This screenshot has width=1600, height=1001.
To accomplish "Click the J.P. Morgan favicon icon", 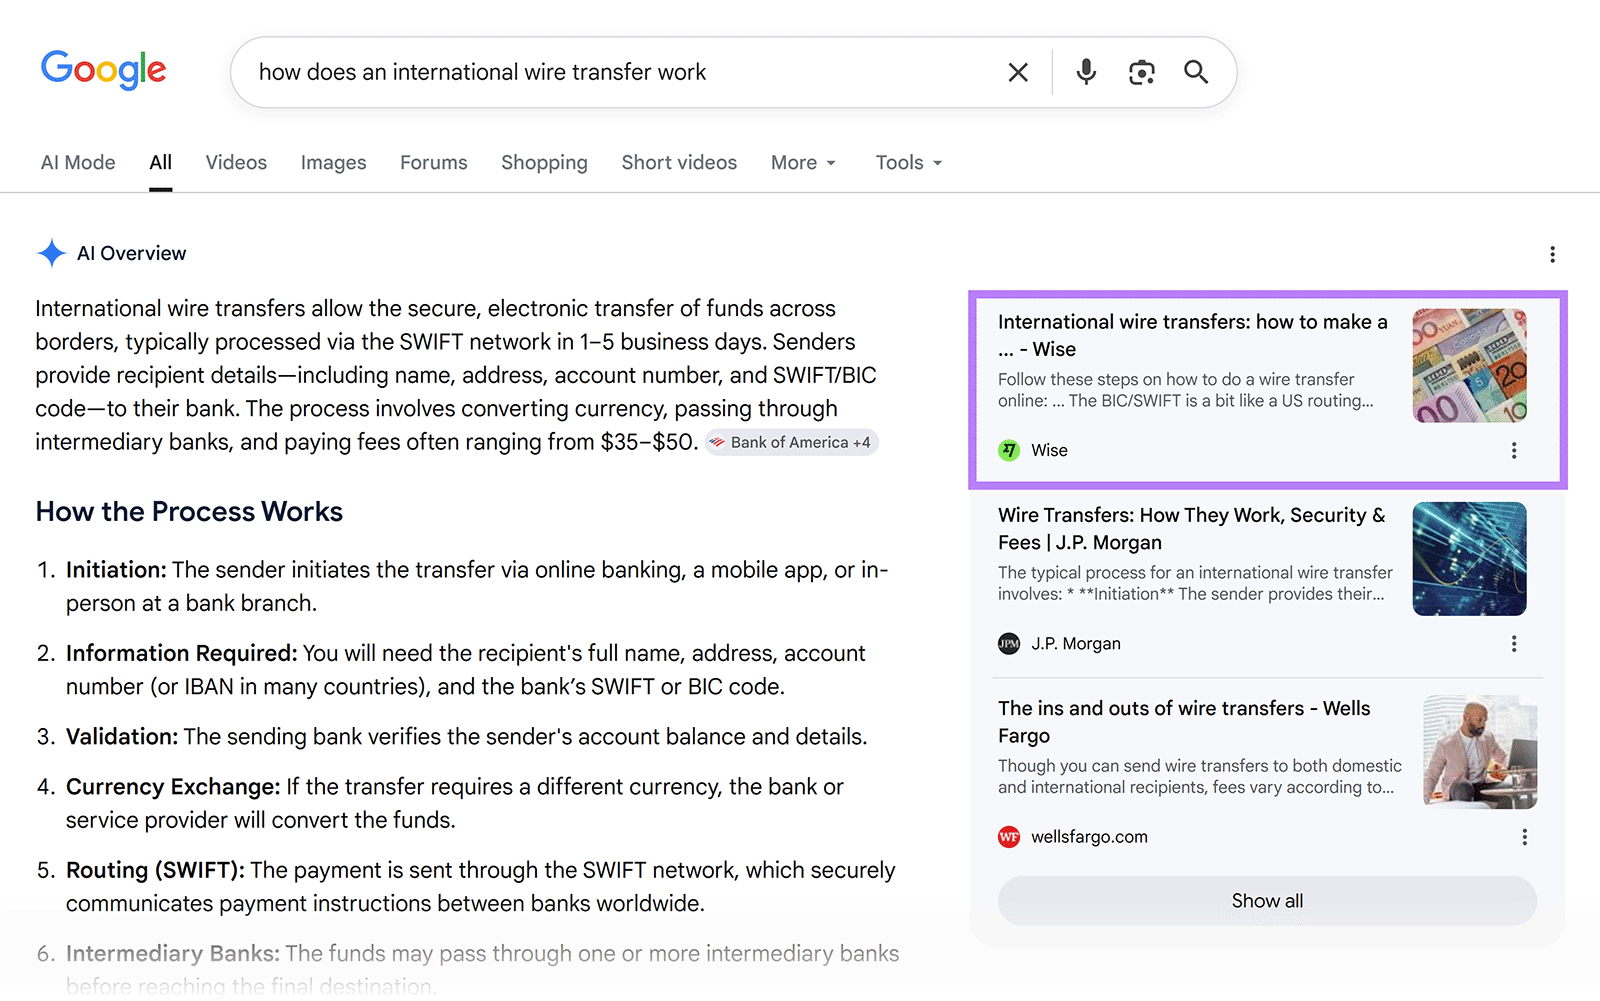I will 1009,644.
